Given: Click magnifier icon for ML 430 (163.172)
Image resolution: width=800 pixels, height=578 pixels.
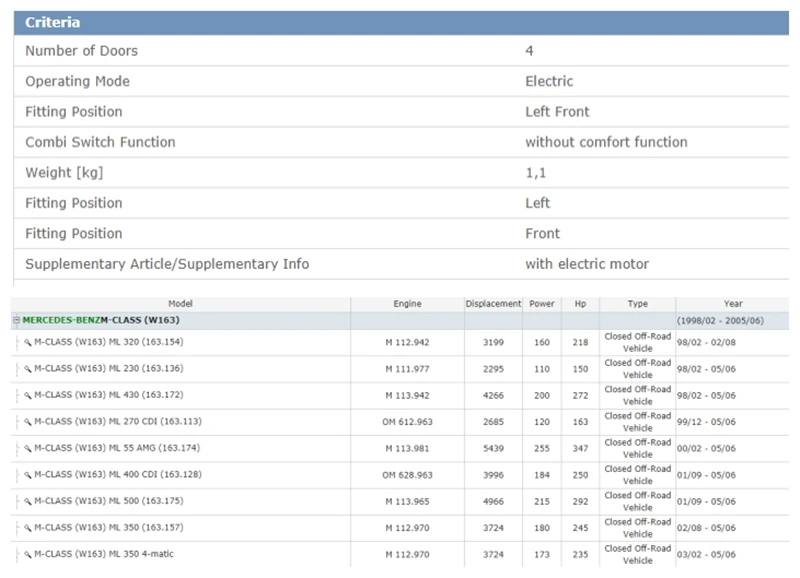Looking at the screenshot, I should pyautogui.click(x=28, y=395).
